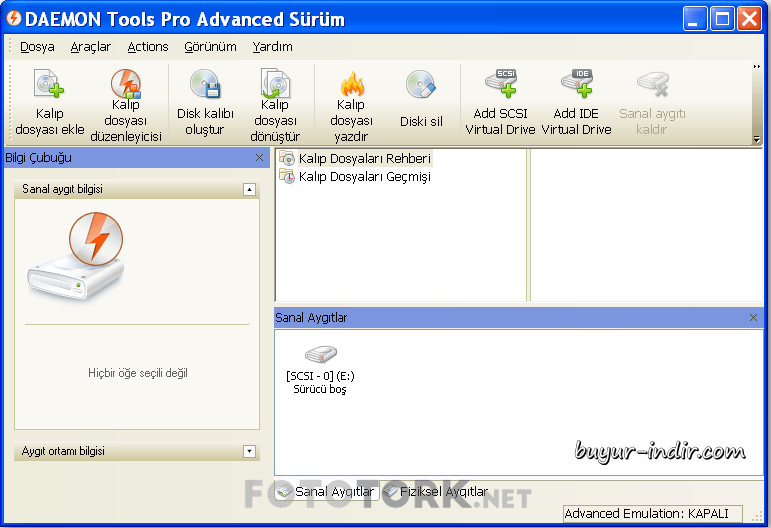The height and width of the screenshot is (528, 771).
Task: Click the Bilgi Çubuğu panel header
Action: click(137, 158)
